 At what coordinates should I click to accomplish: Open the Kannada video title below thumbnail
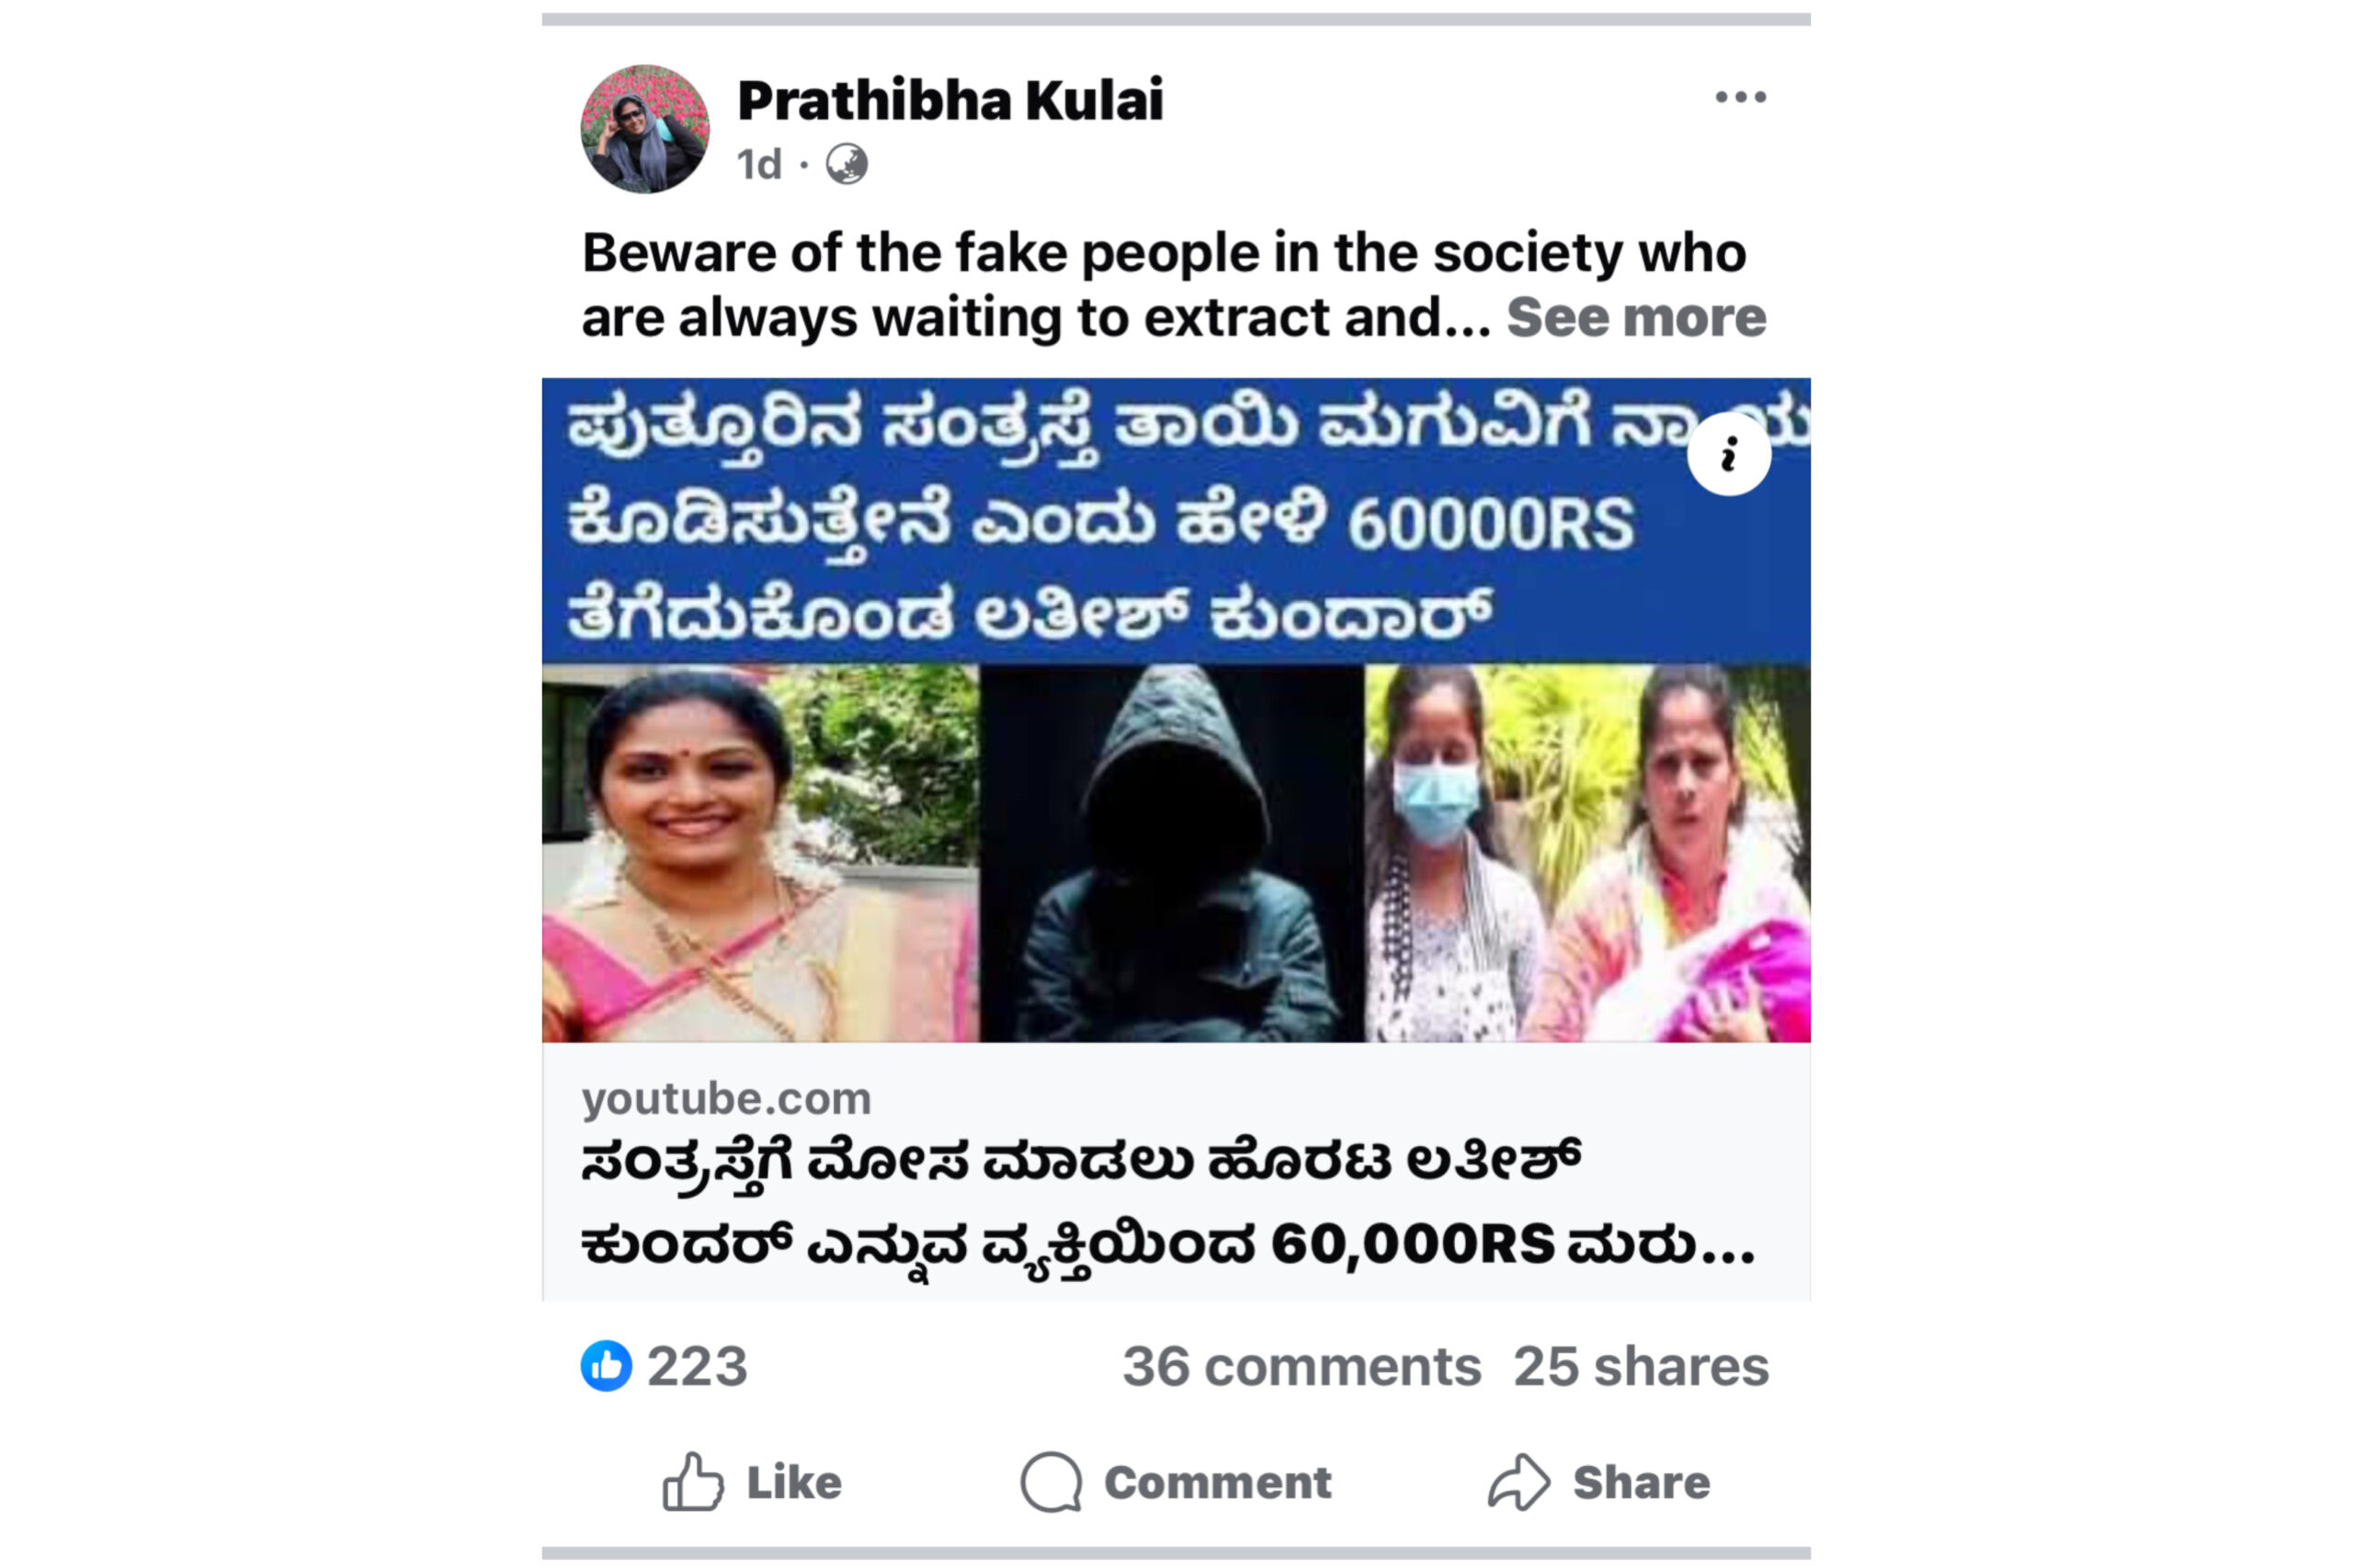click(1167, 1204)
